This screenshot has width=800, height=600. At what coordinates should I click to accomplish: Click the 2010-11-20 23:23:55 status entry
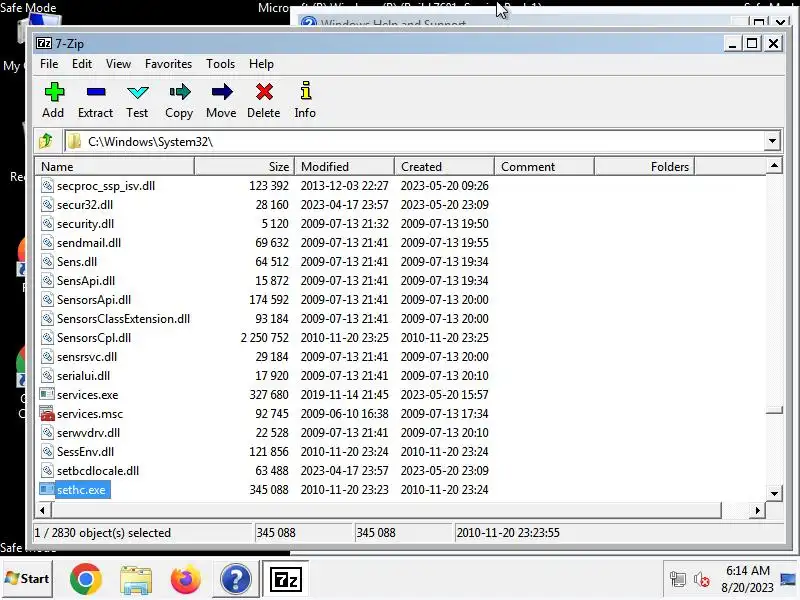pos(508,533)
